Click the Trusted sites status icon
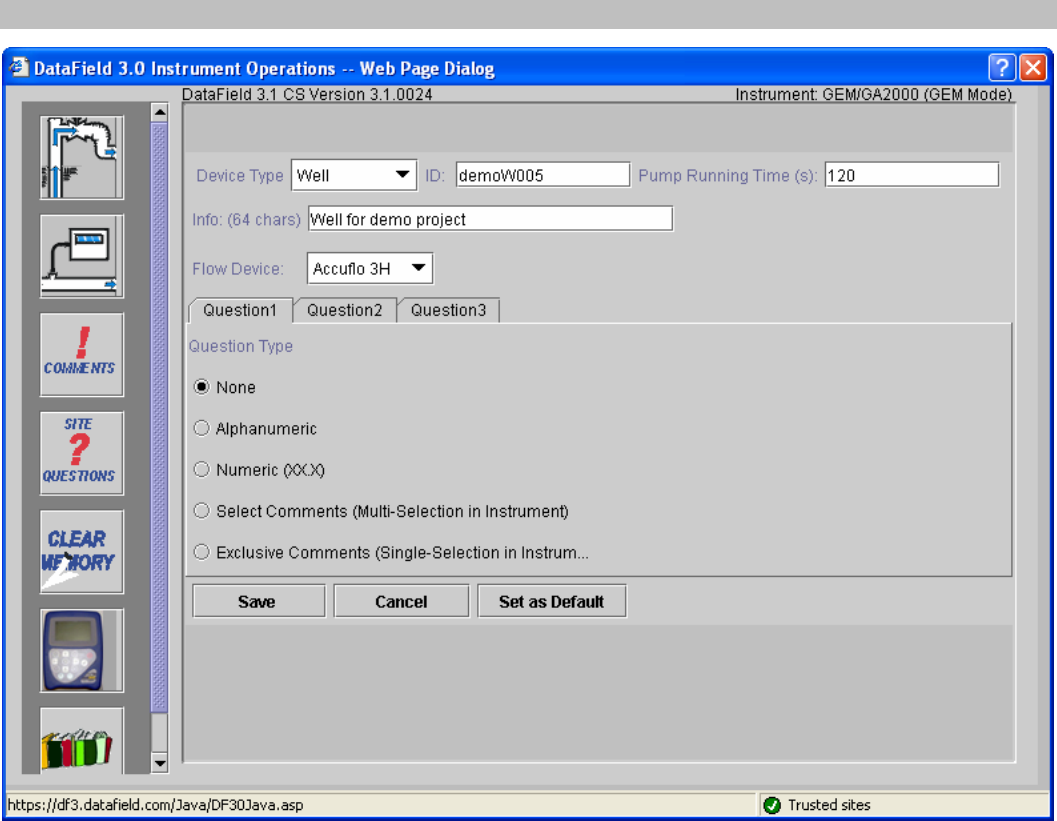Viewport: 1057px width, 821px height. 772,805
